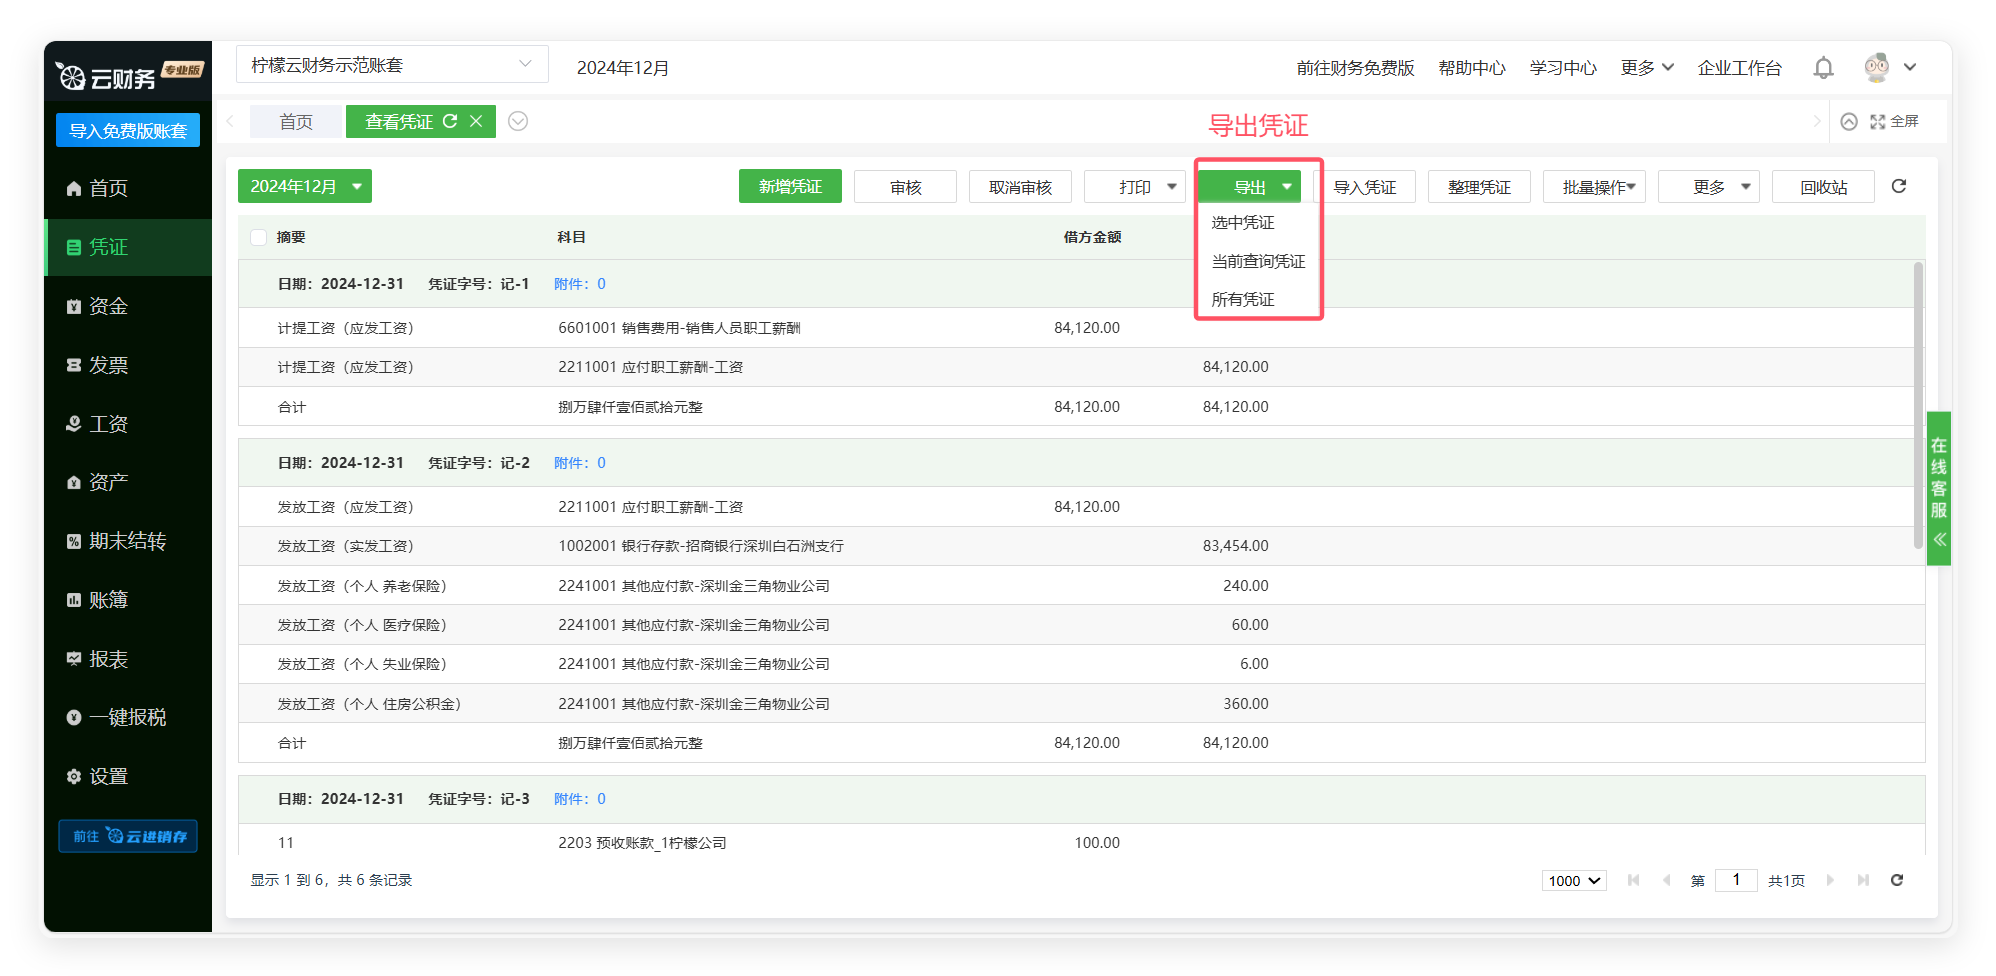Click the page number input field
The image size is (1996, 976).
1735,880
